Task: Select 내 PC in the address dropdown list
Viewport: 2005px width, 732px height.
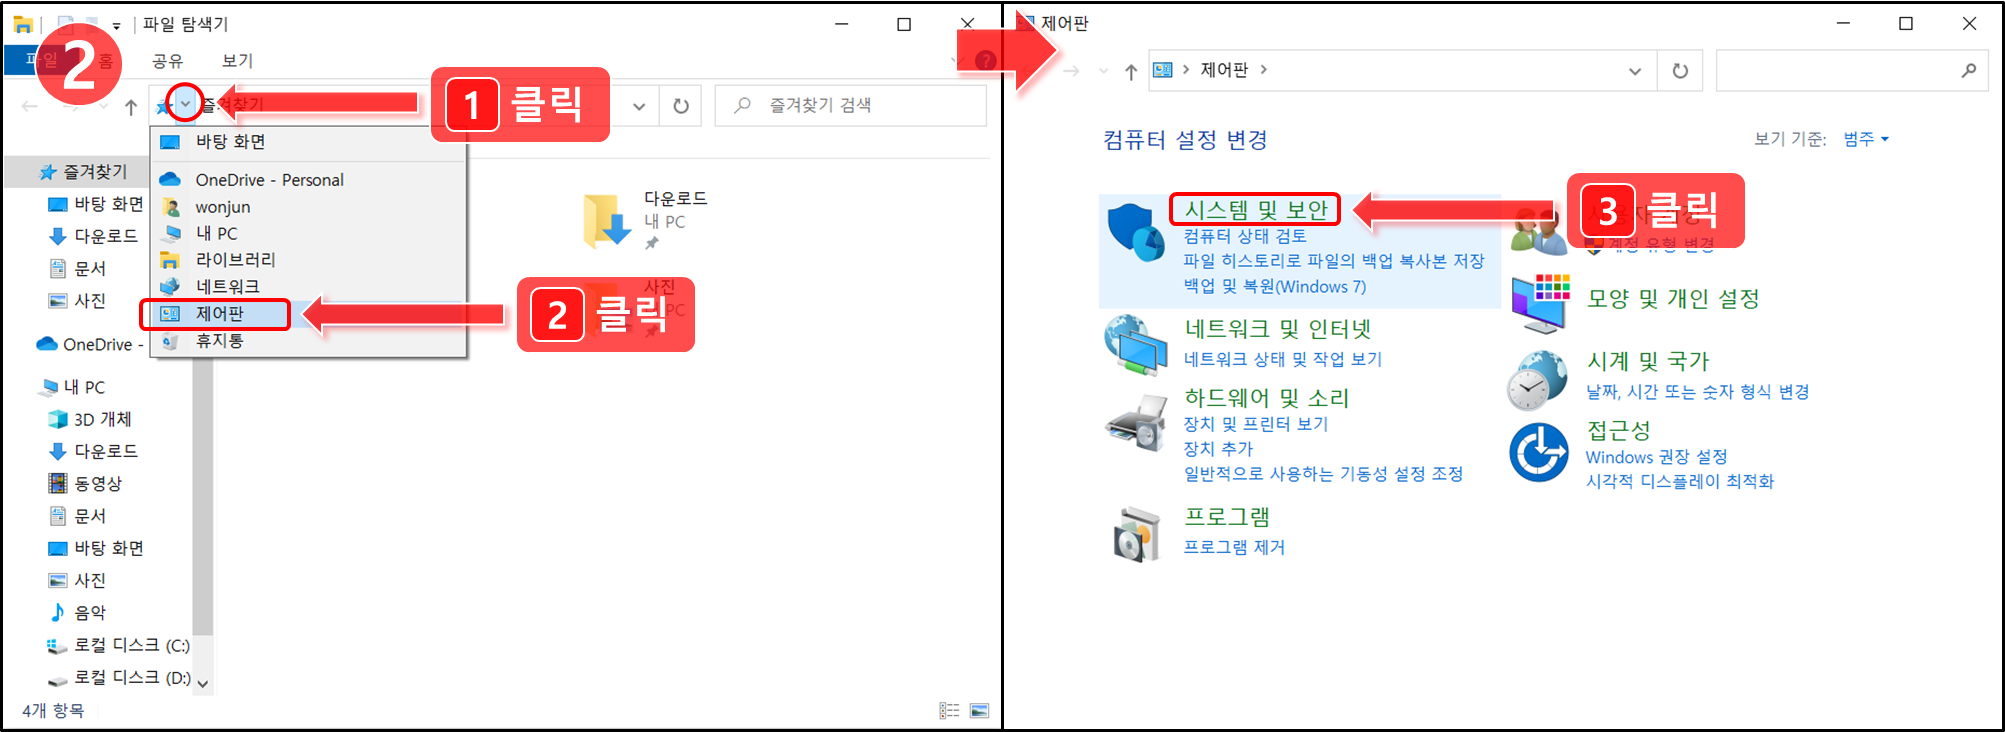Action: (x=308, y=233)
